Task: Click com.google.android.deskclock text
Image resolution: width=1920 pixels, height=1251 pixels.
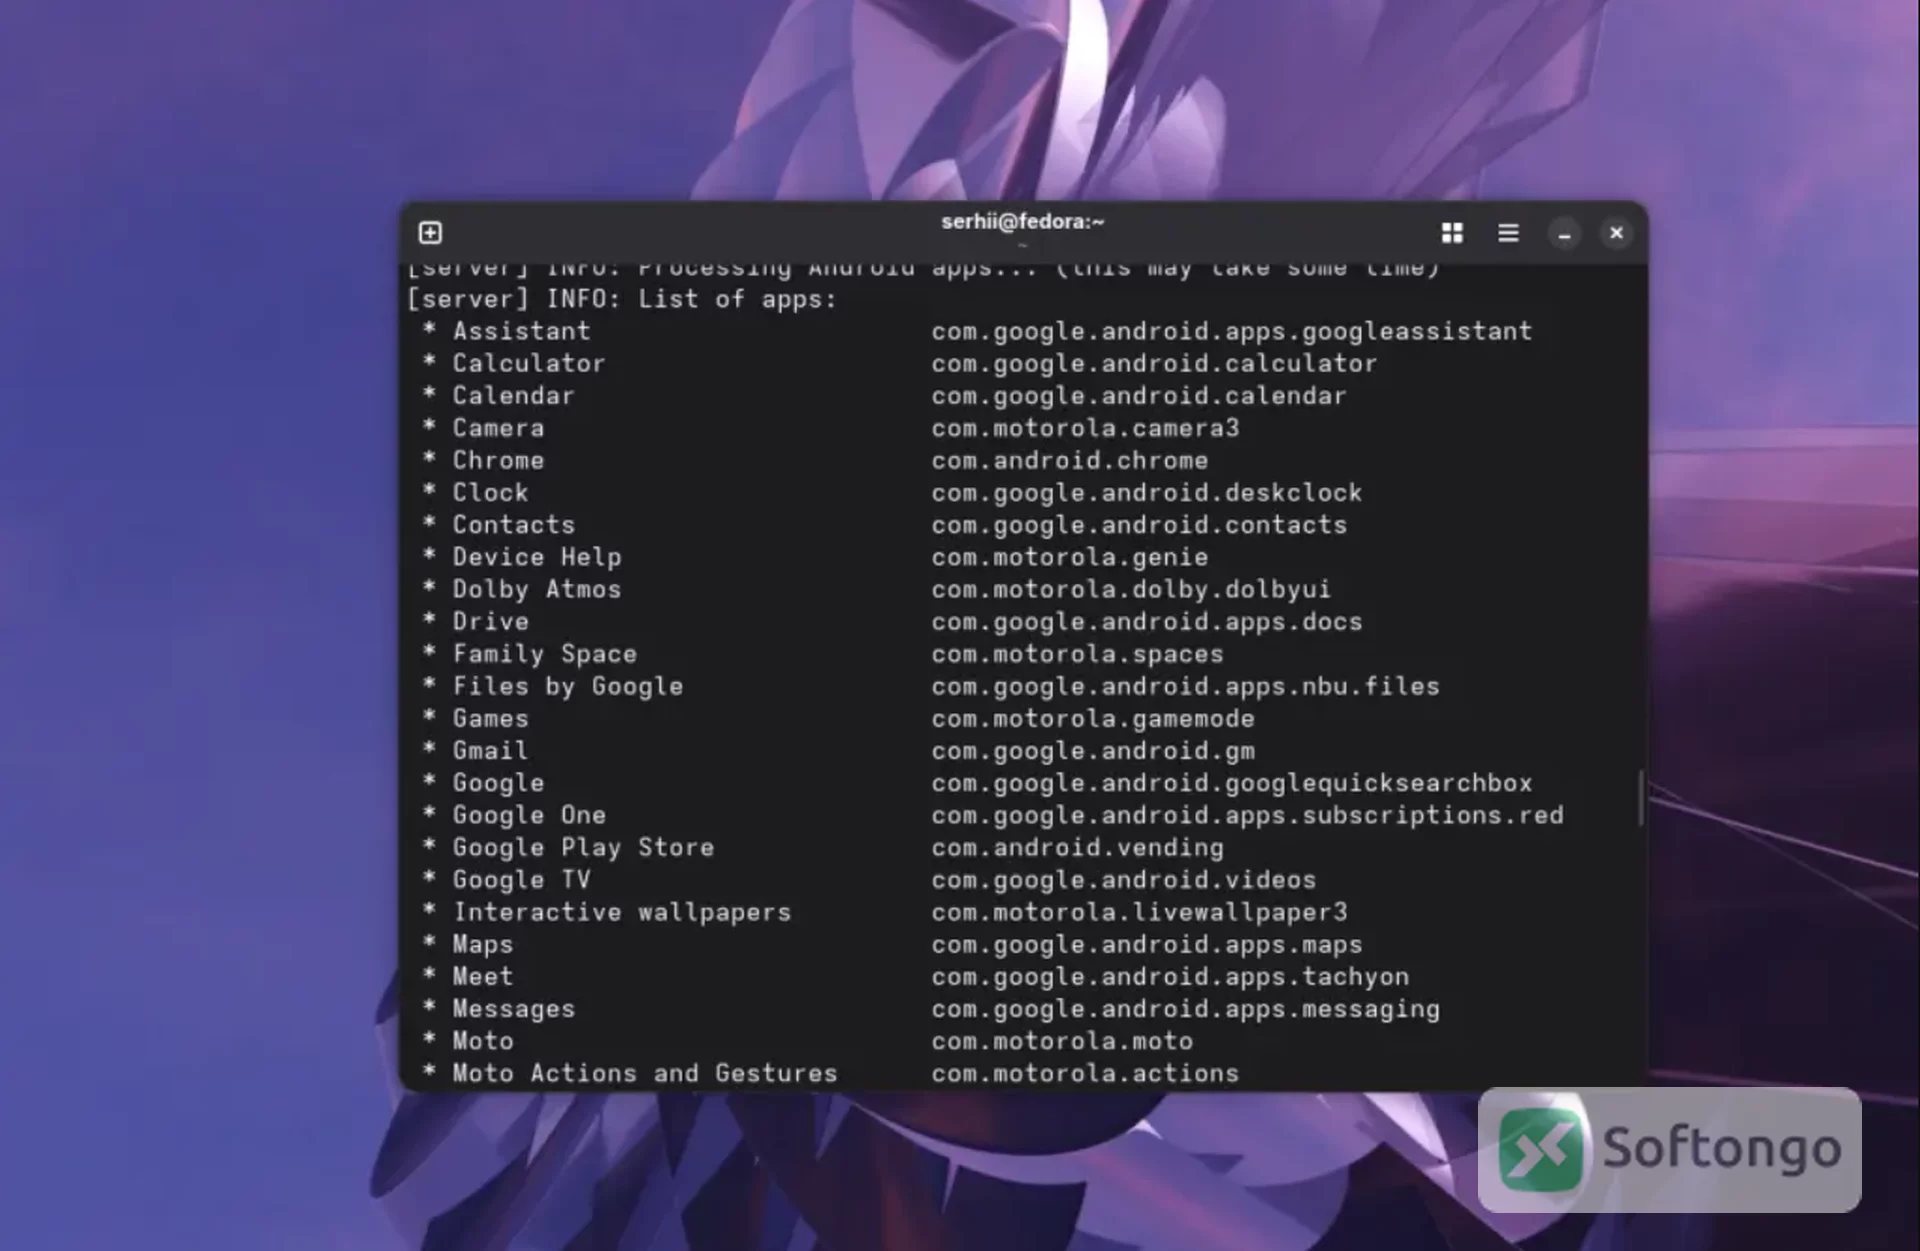Action: coord(1146,492)
